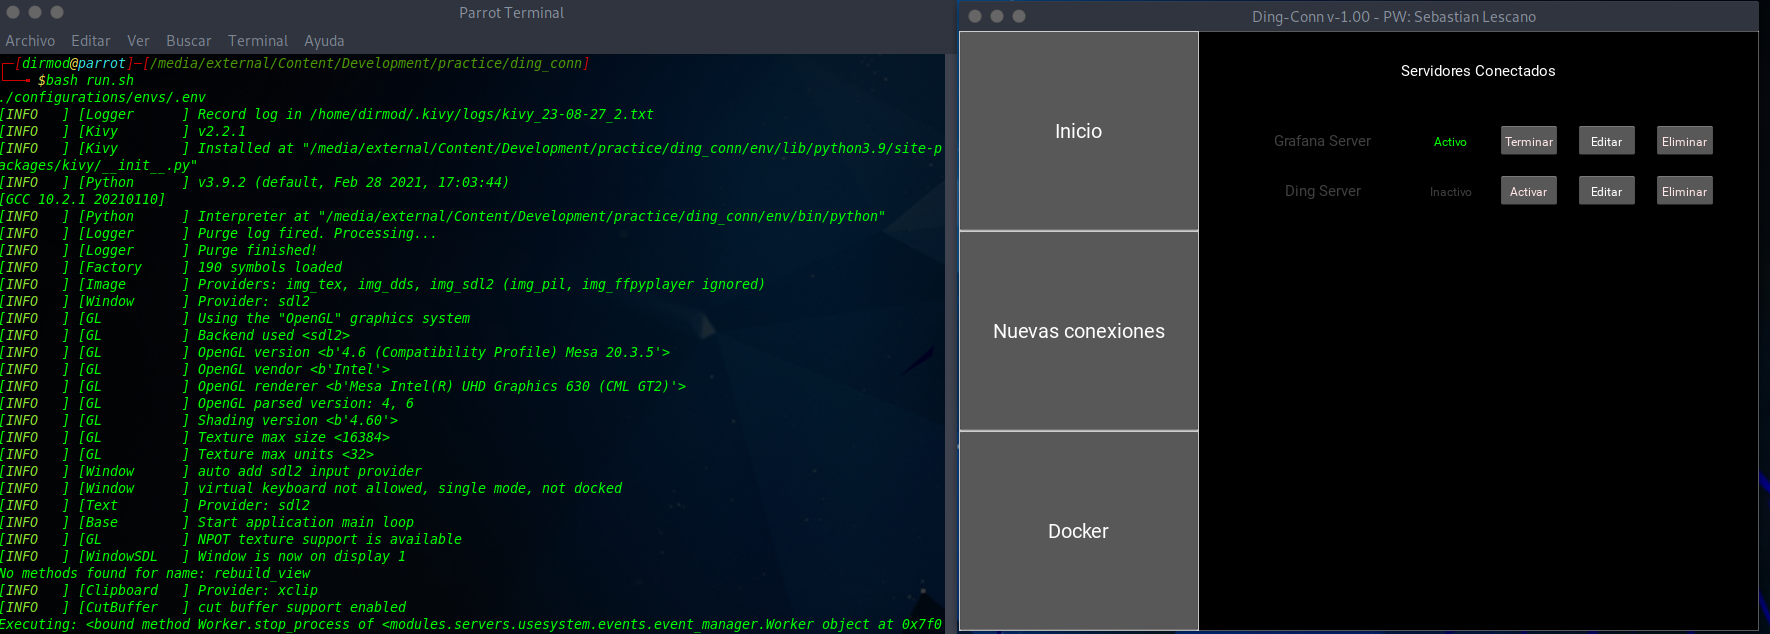Click Activar for Ding Server
Image resolution: width=1770 pixels, height=634 pixels.
coord(1529,191)
